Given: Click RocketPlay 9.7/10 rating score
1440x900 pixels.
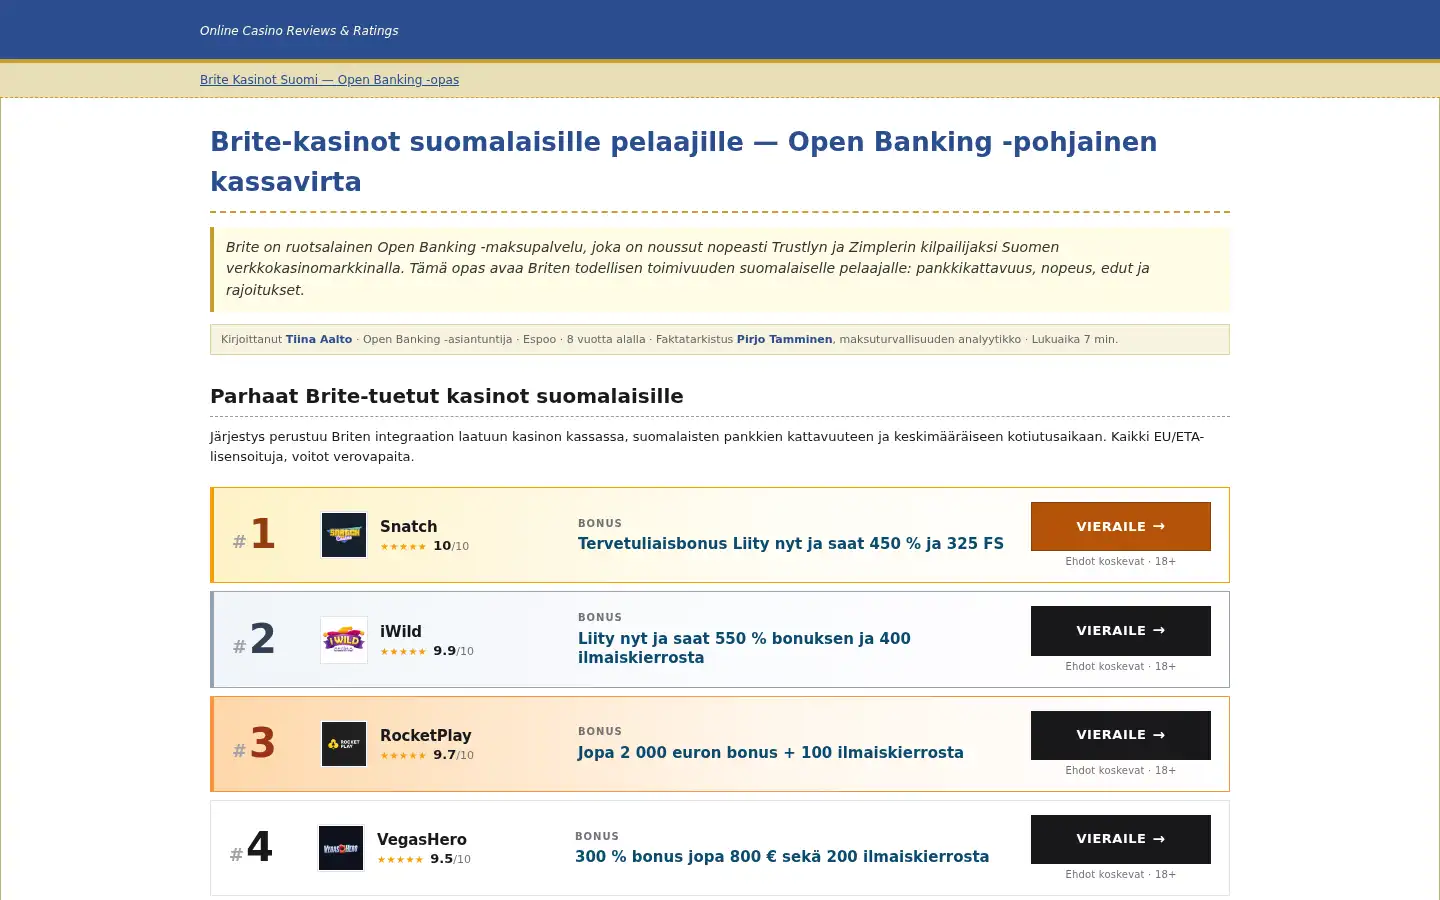Looking at the screenshot, I should click(x=453, y=755).
